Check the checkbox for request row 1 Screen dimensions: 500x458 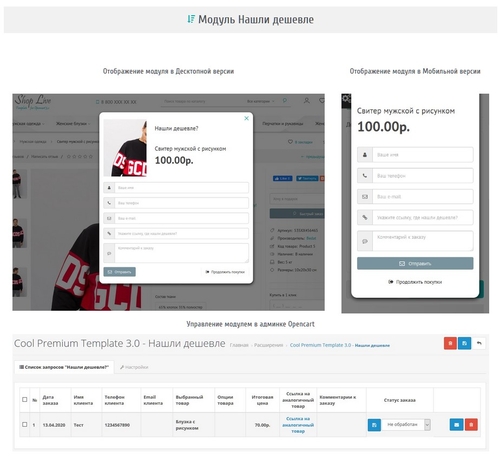[x=24, y=425]
